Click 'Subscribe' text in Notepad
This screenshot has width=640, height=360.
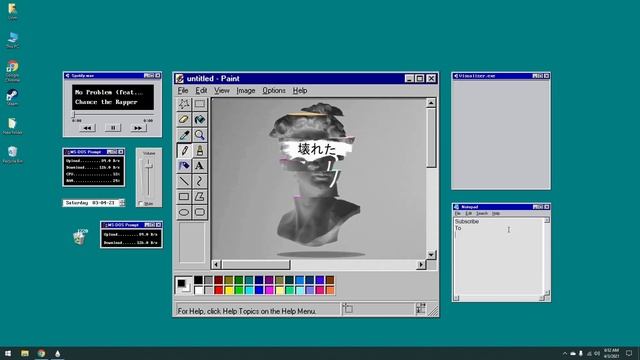(467, 222)
